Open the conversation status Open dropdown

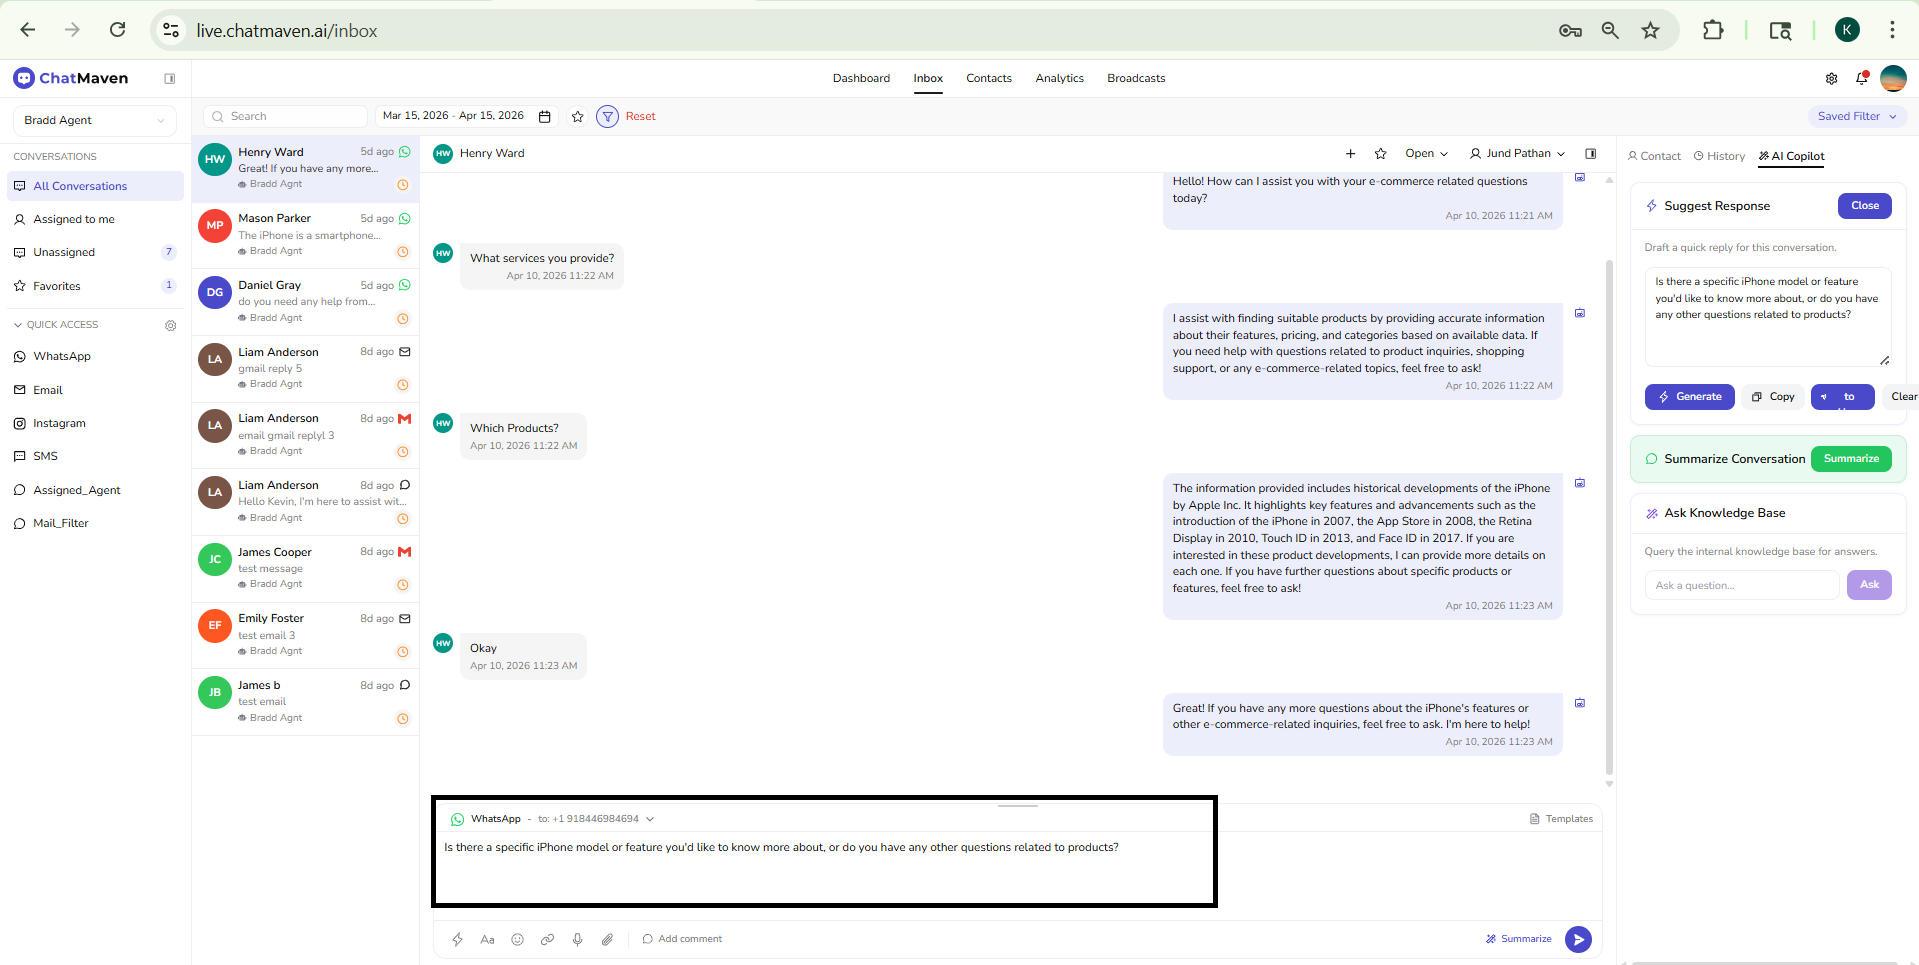point(1426,154)
